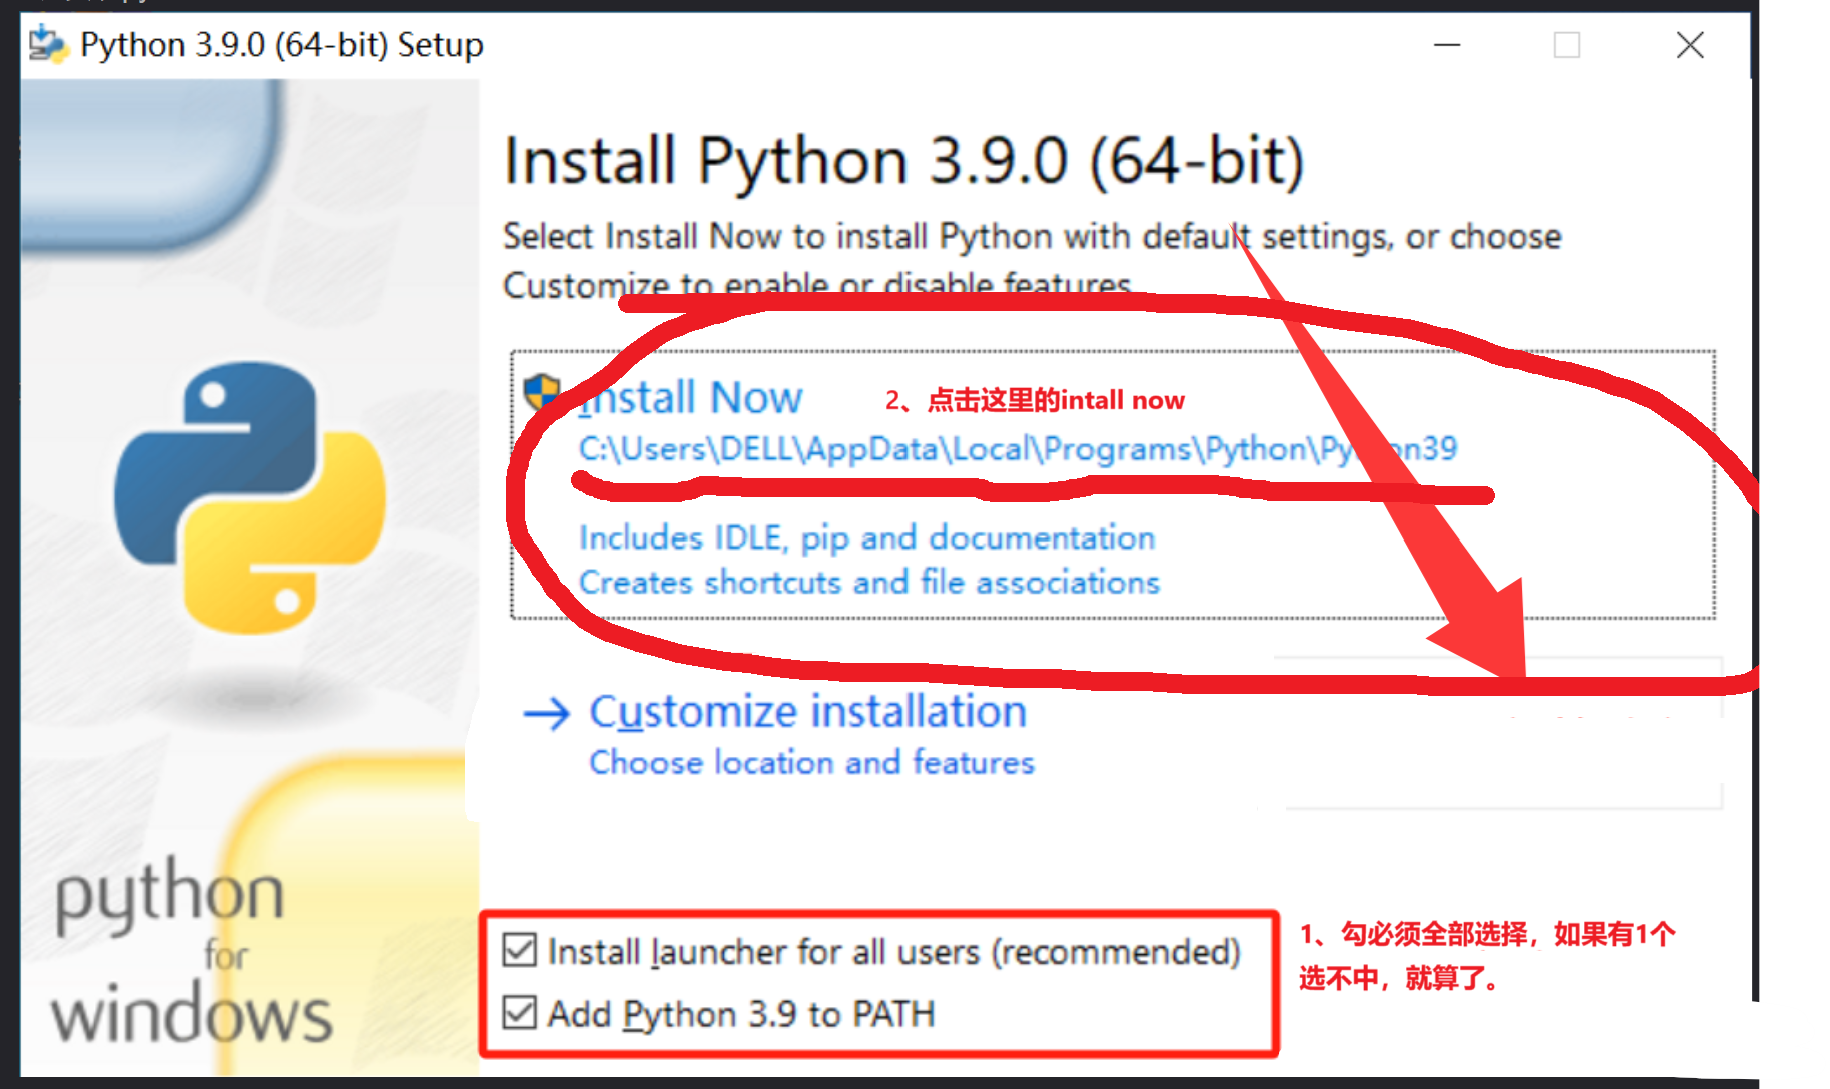Click 'Choose location and features' text

click(x=812, y=763)
